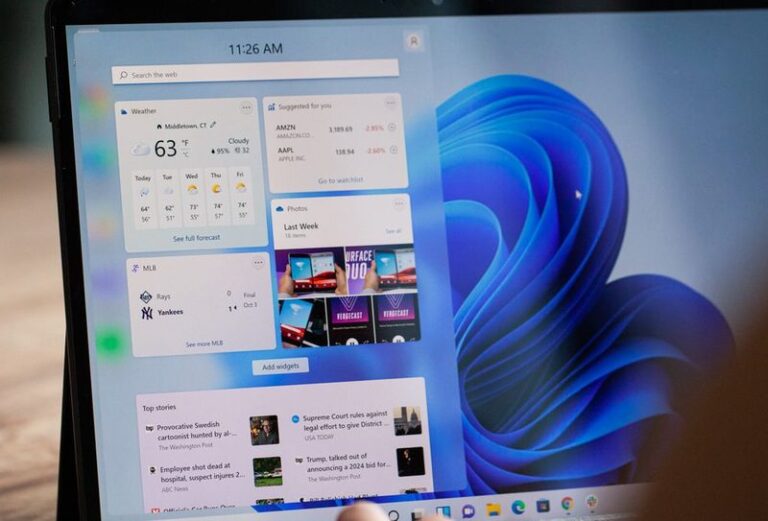Edit location pencil next to Middletown, CT
Screen dimensions: 768x521
pyautogui.click(x=213, y=125)
